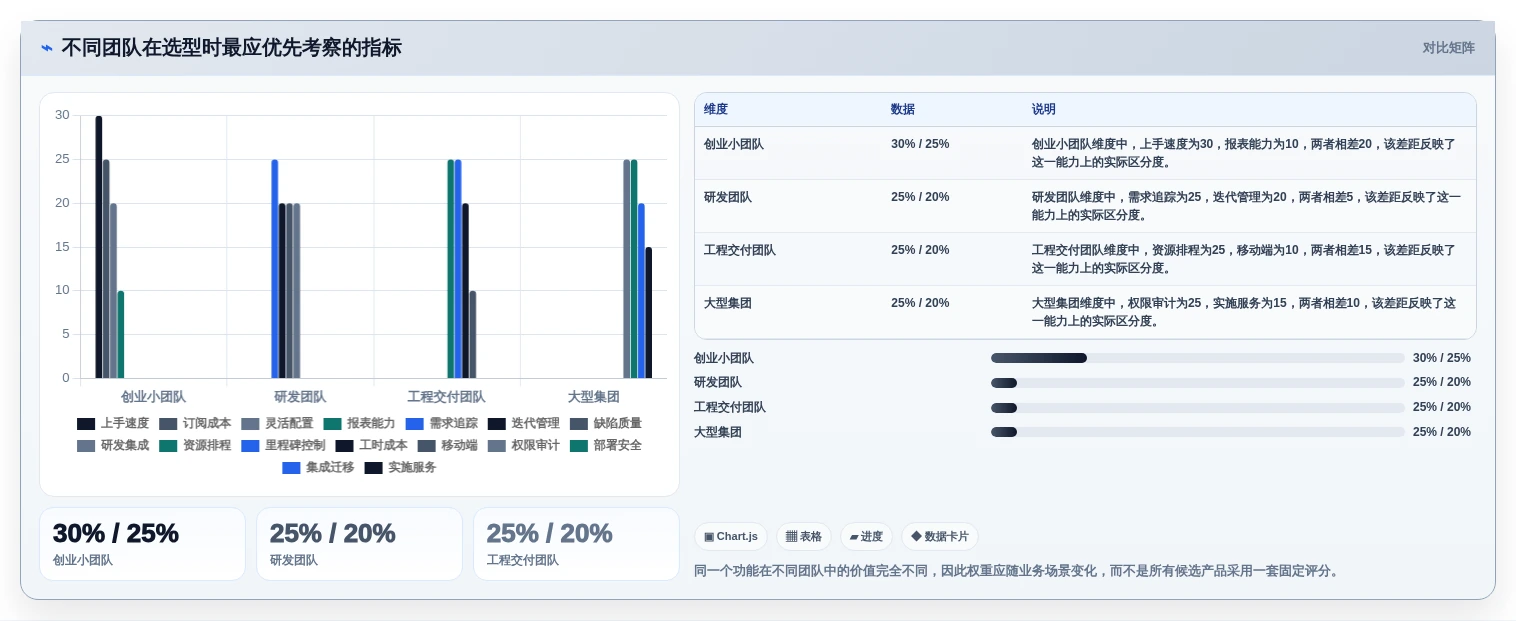
Task: Click the 创业小团队 progress bar
Action: 1197,358
